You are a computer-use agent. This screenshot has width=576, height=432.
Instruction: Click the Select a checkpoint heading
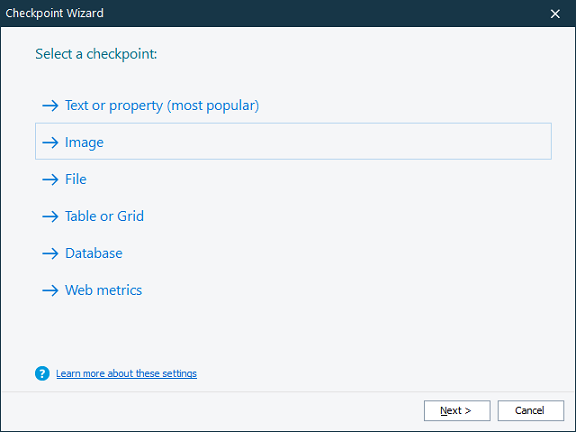96,54
